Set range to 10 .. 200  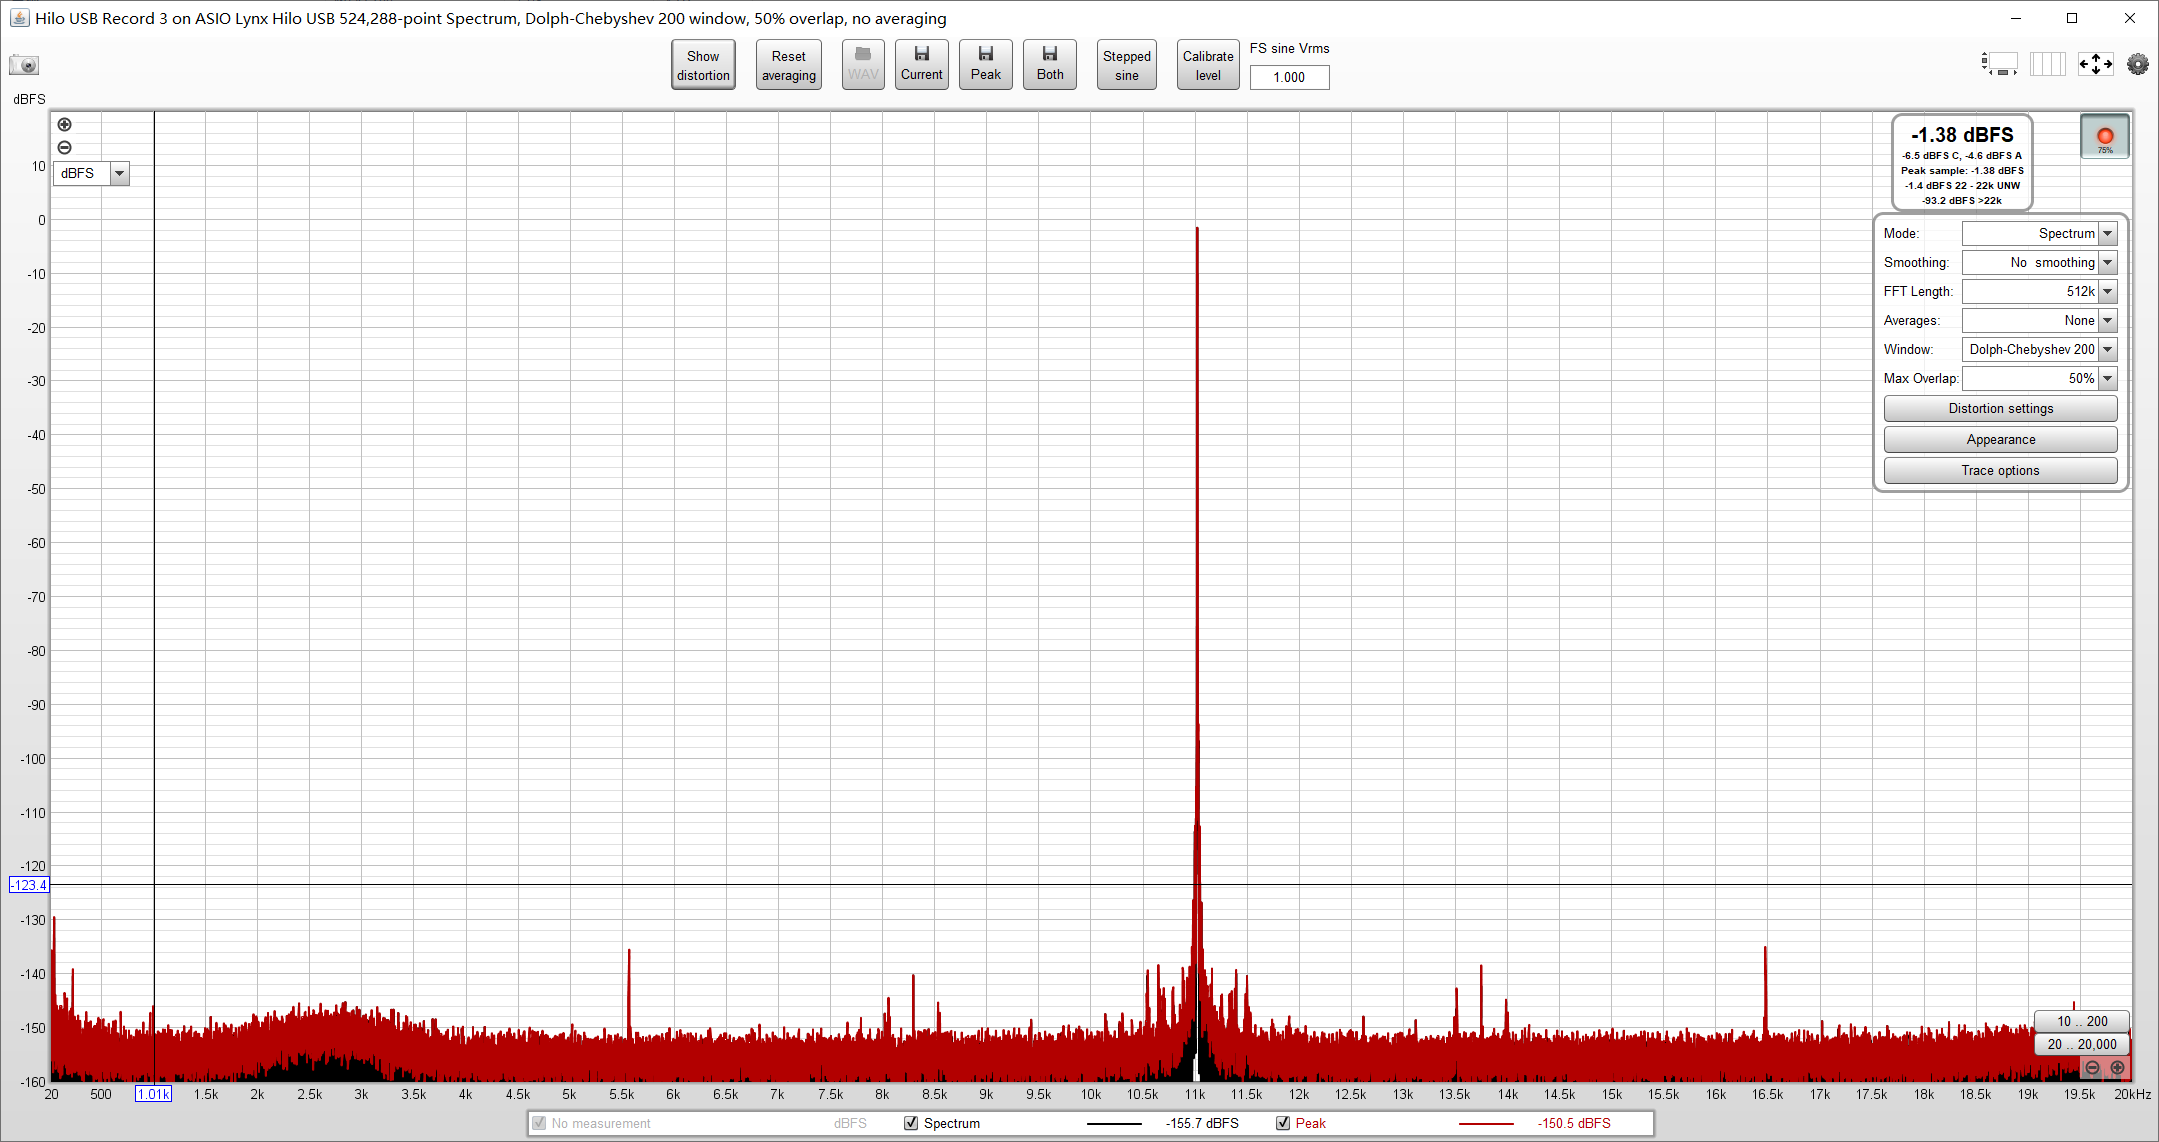click(x=2082, y=1021)
